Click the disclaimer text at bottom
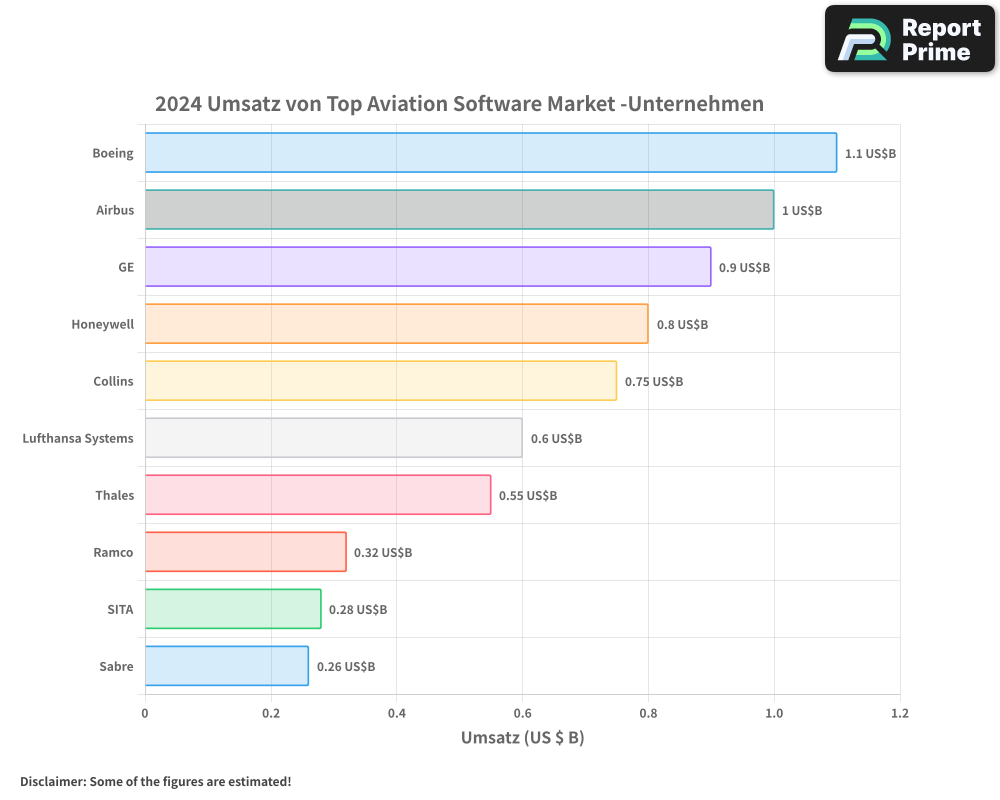The image size is (1000, 800). click(155, 782)
